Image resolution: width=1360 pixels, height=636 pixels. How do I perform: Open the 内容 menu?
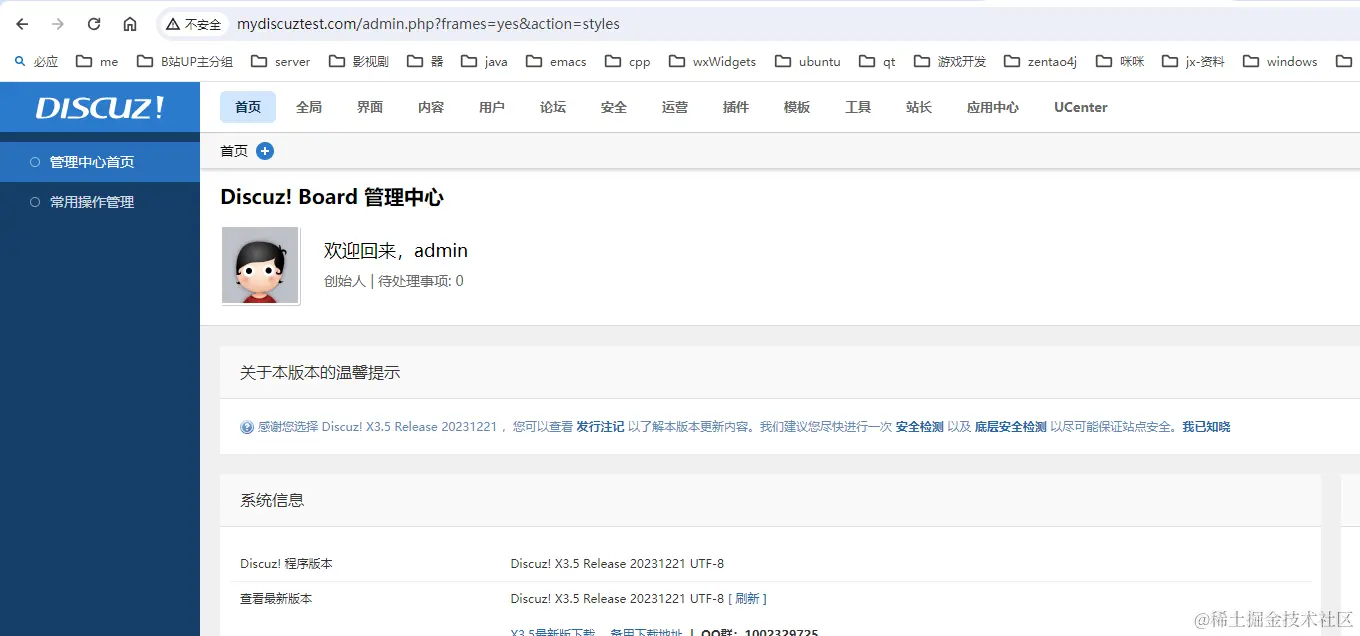(x=431, y=107)
